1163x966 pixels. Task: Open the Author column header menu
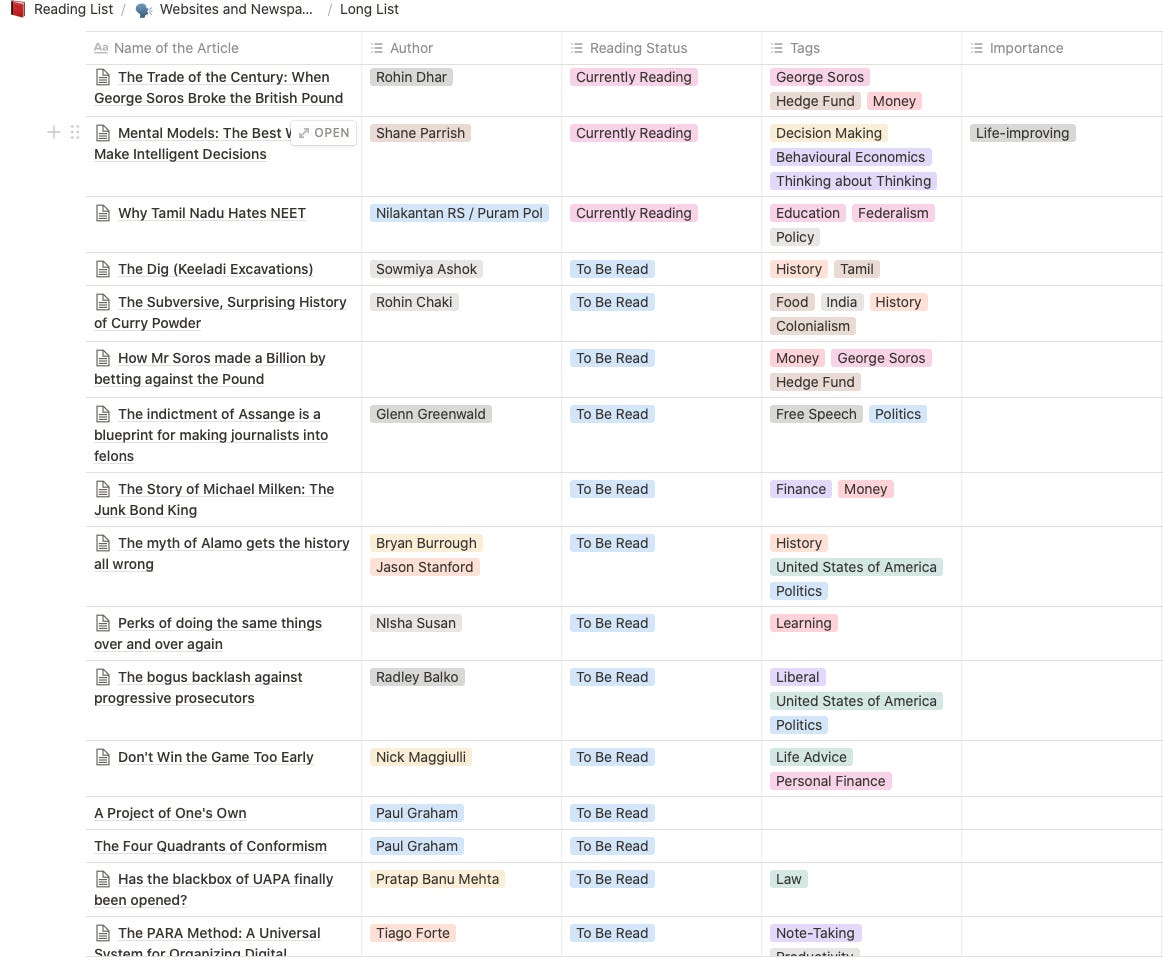pos(461,48)
